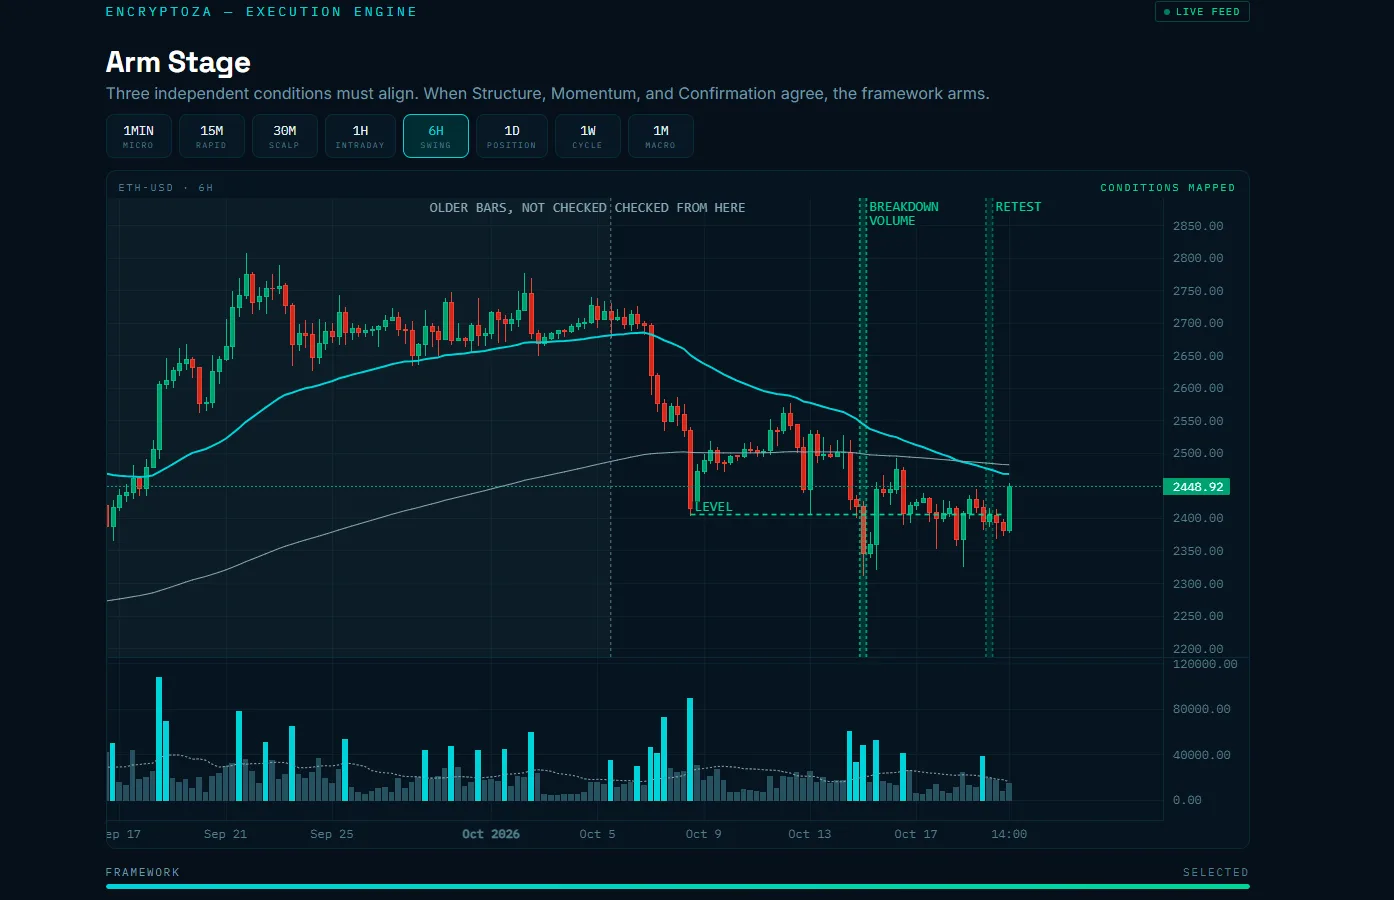Click the 2200.00 price axis label
This screenshot has height=900, width=1394.
1198,649
